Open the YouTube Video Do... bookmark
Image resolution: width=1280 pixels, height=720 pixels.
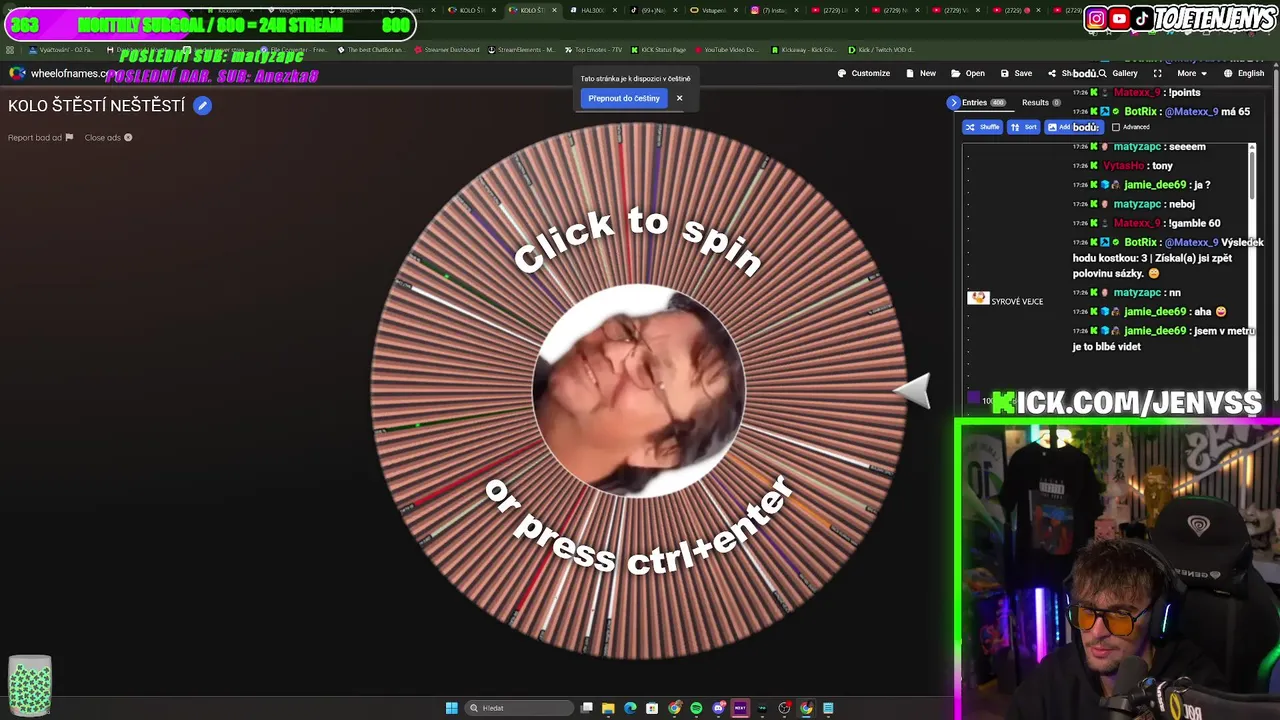(x=727, y=50)
